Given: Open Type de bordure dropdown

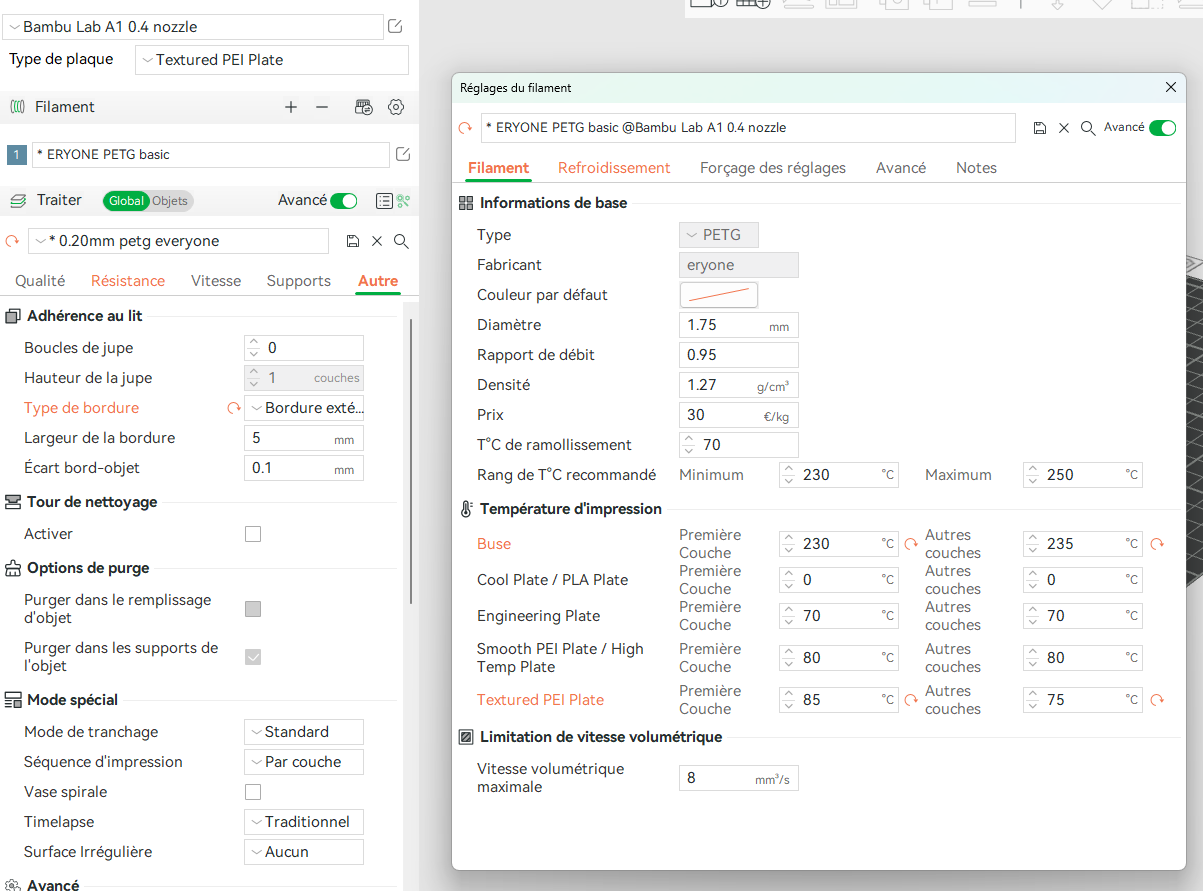Looking at the screenshot, I should (x=304, y=408).
